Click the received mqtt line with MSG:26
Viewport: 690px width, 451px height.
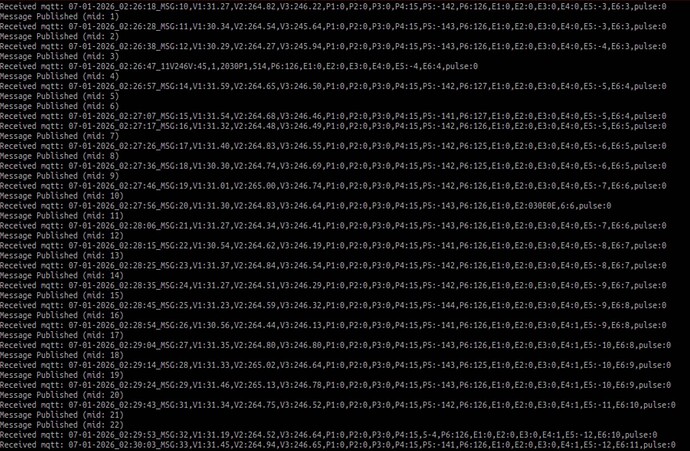pyautogui.click(x=333, y=325)
